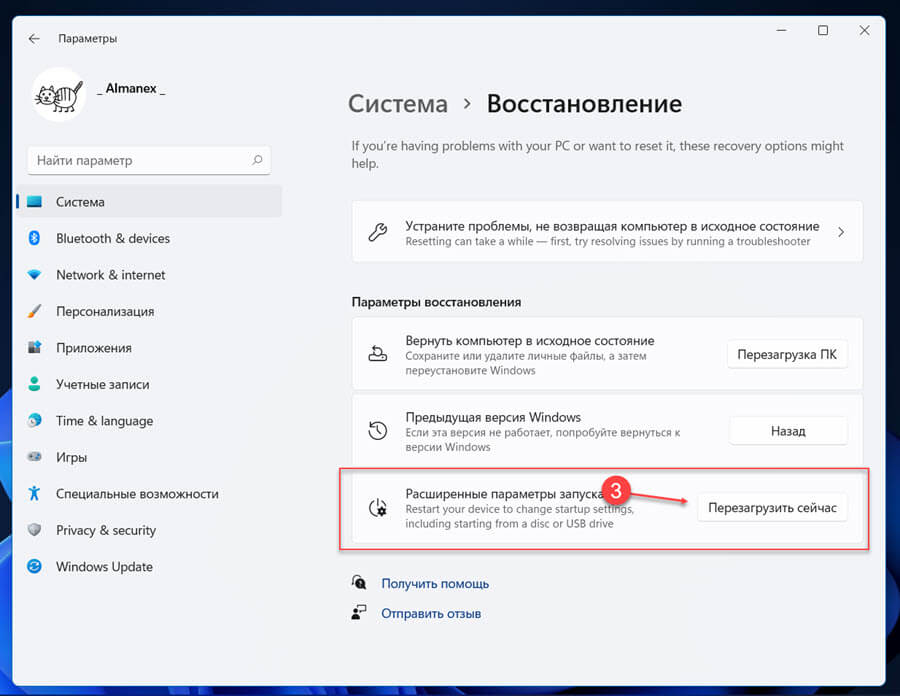Image resolution: width=900 pixels, height=696 pixels.
Task: Maximize the Параметры window
Action: pyautogui.click(x=823, y=30)
